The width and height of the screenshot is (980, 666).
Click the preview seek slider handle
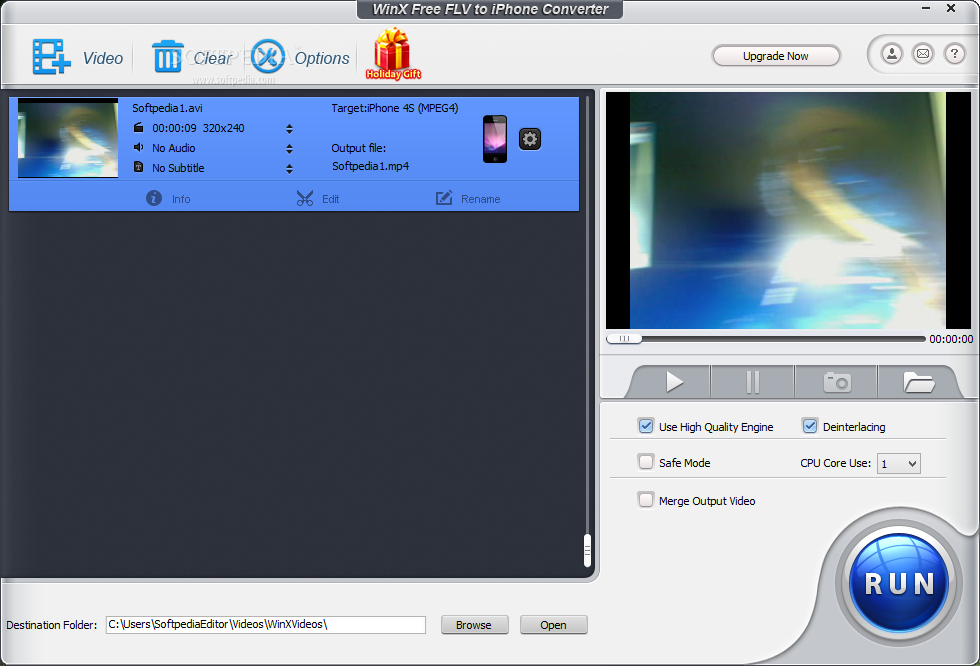pos(624,339)
